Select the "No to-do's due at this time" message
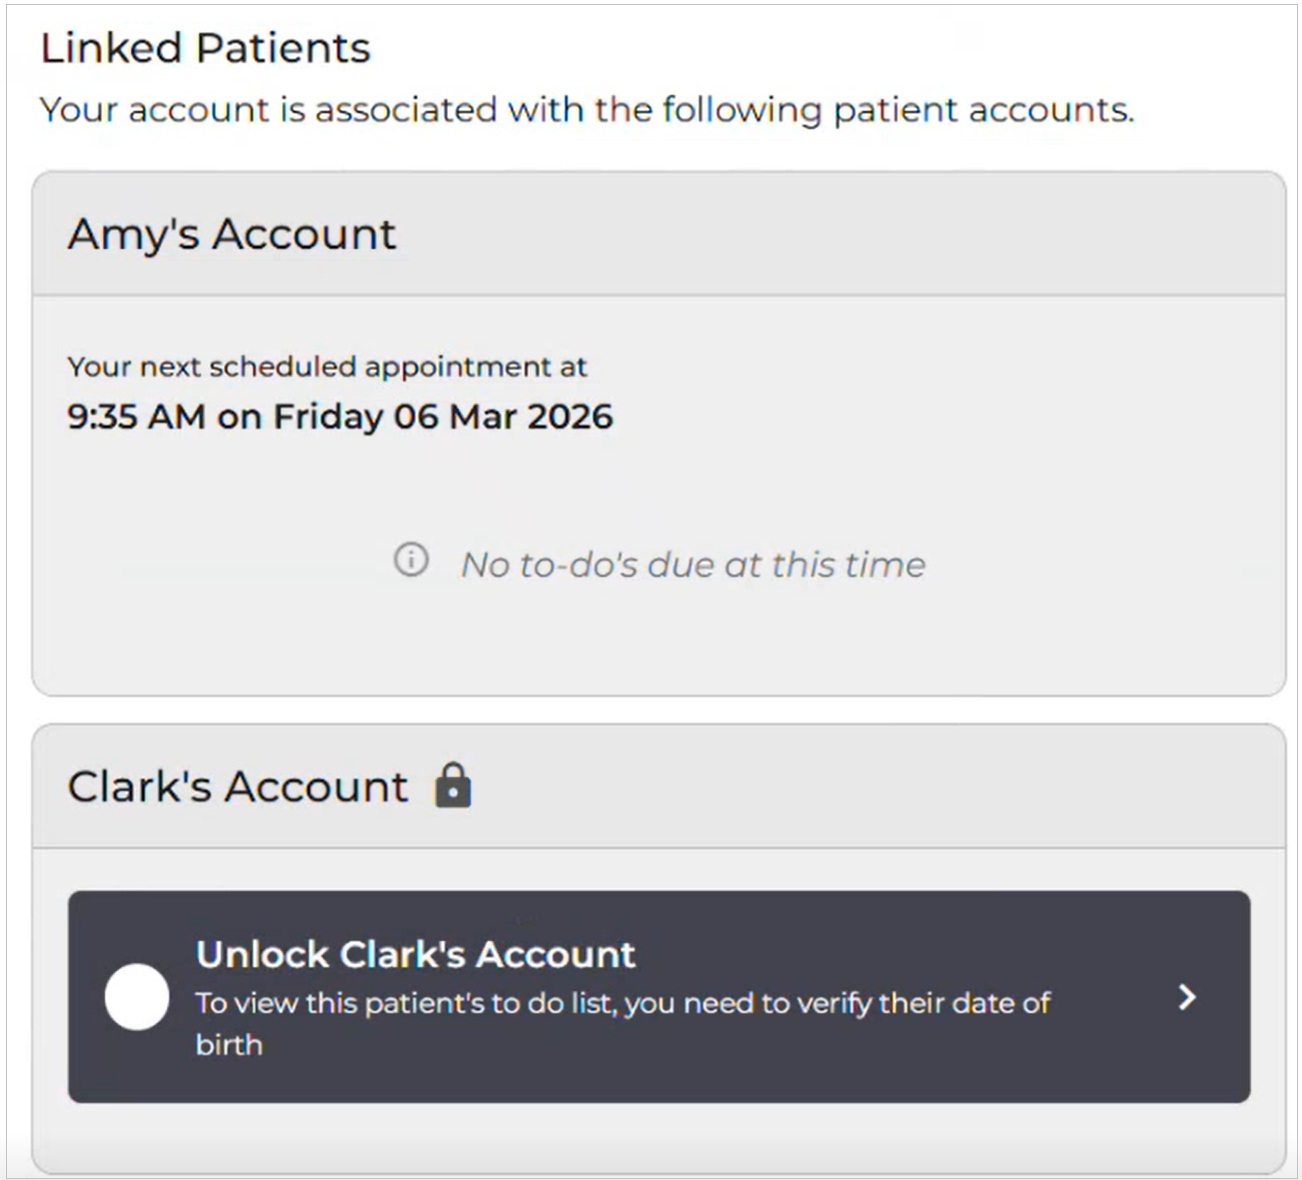Viewport: 1302px width, 1180px height. point(692,563)
